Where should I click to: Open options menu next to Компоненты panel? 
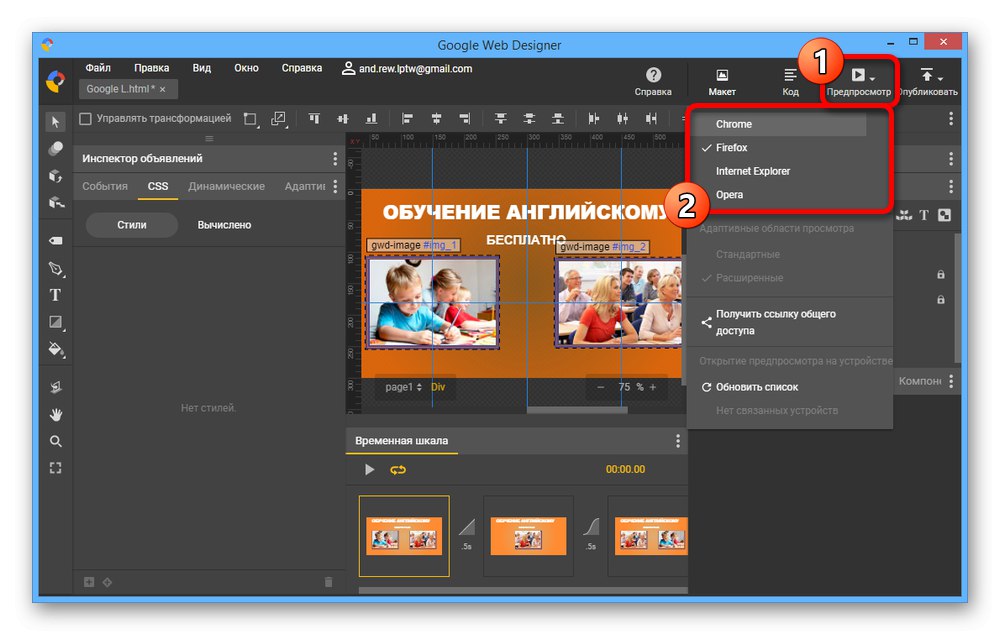[x=951, y=381]
